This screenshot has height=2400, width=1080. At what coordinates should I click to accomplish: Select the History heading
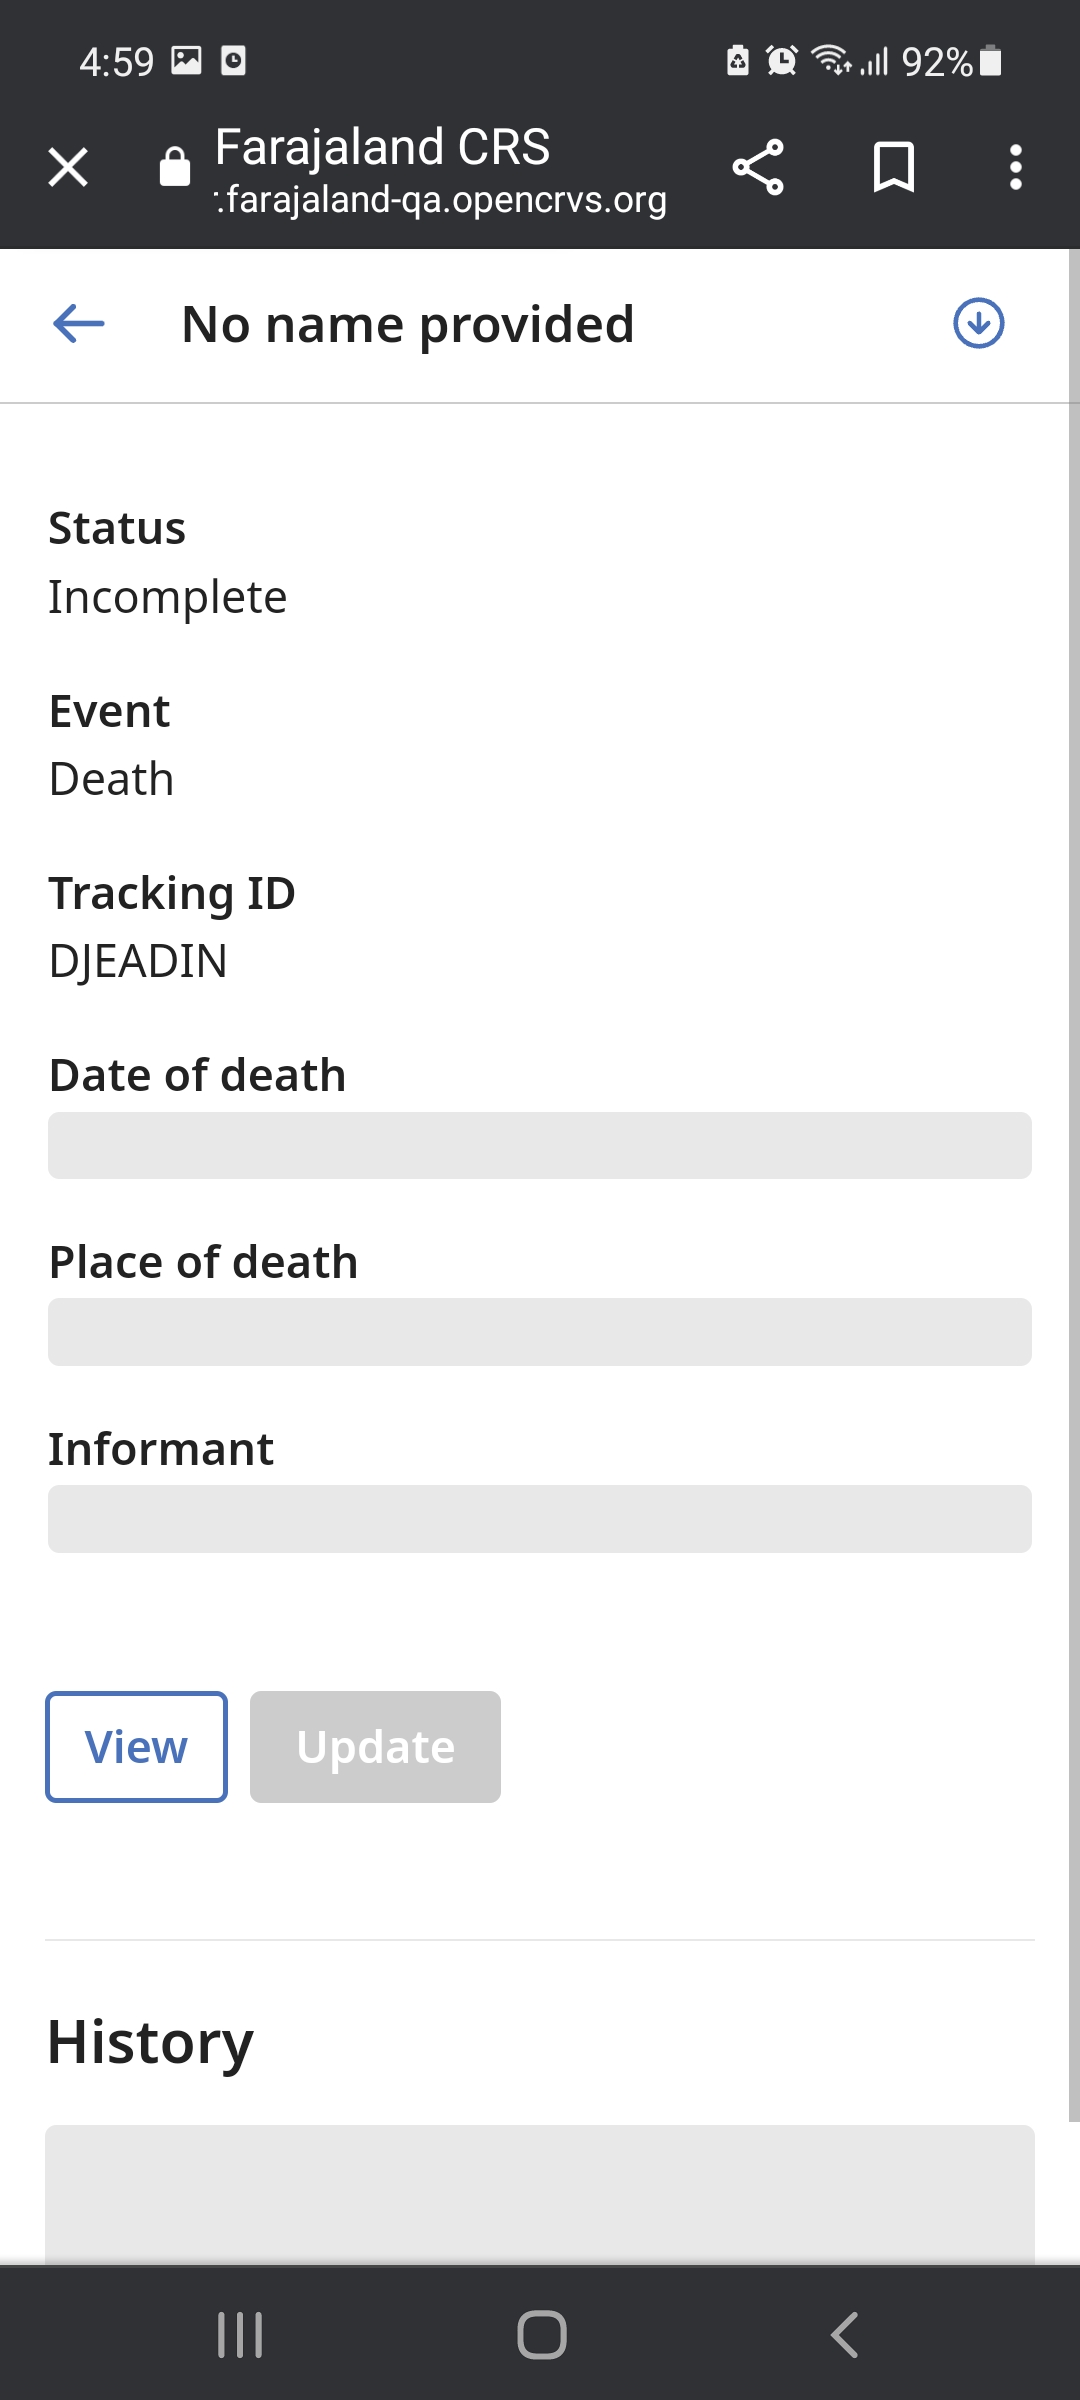coord(150,2042)
